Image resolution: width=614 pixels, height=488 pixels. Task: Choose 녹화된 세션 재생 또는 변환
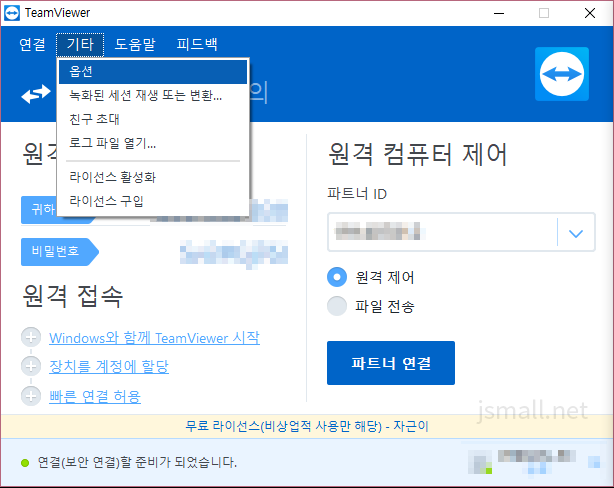(153, 95)
